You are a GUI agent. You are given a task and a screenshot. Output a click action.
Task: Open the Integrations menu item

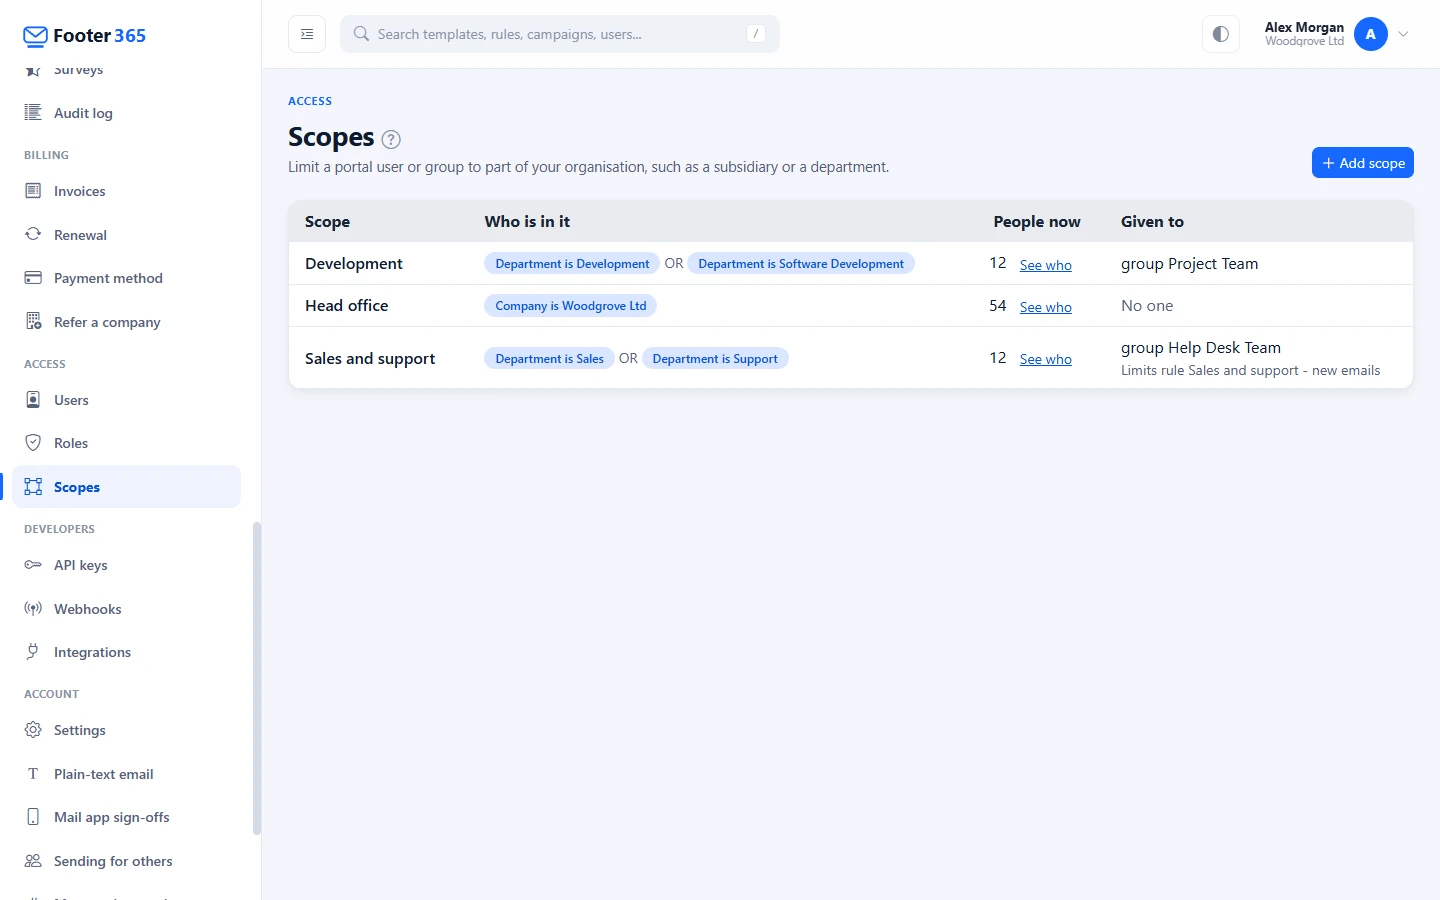126,651
